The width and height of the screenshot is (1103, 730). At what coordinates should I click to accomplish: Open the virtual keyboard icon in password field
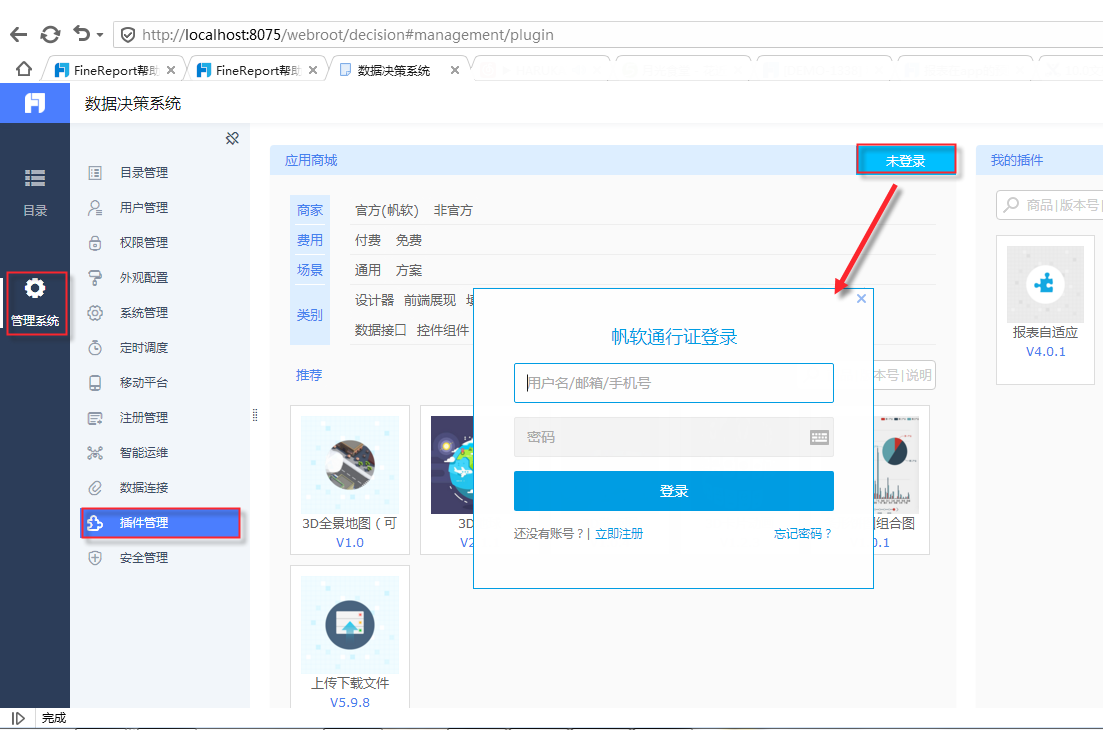click(x=820, y=437)
